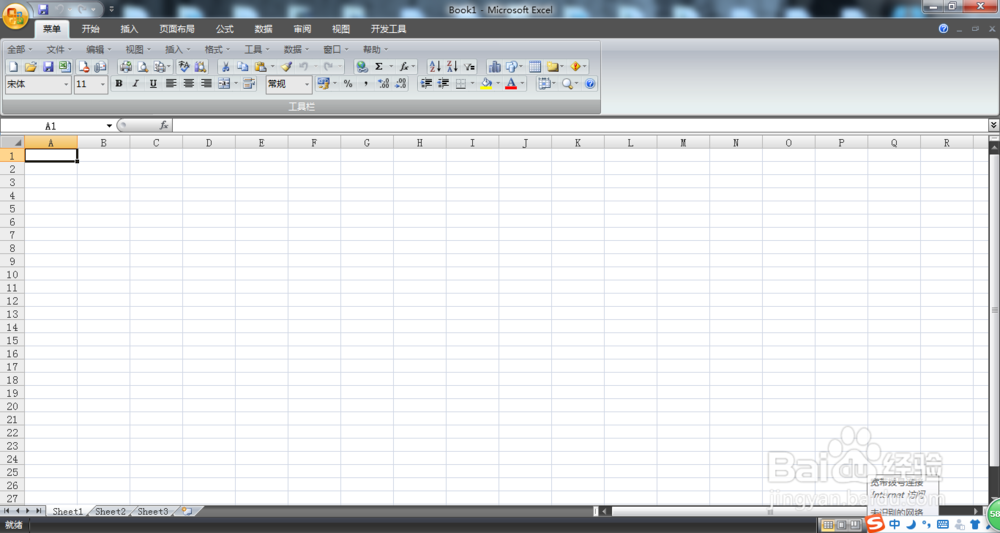This screenshot has width=1000, height=533.
Task: Click the Select All corner button
Action: point(12,142)
